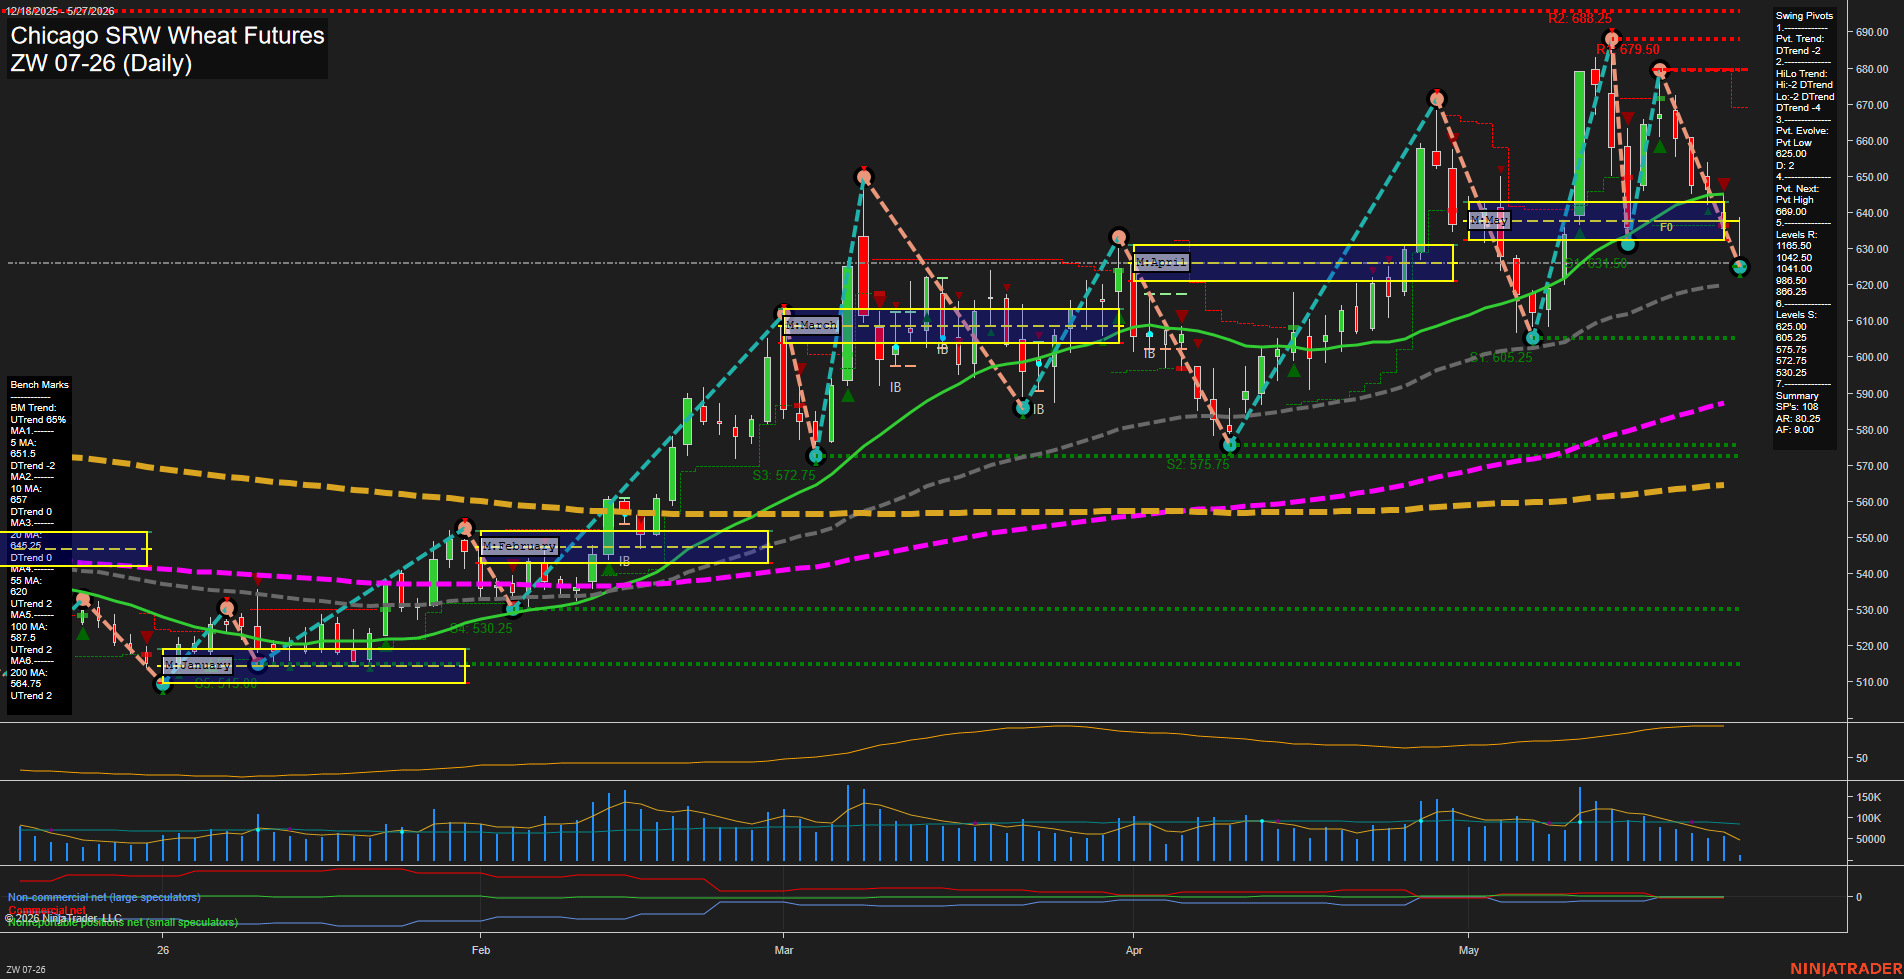Click the 'Apr' date axis label
Viewport: 1904px width, 979px height.
(x=1134, y=950)
